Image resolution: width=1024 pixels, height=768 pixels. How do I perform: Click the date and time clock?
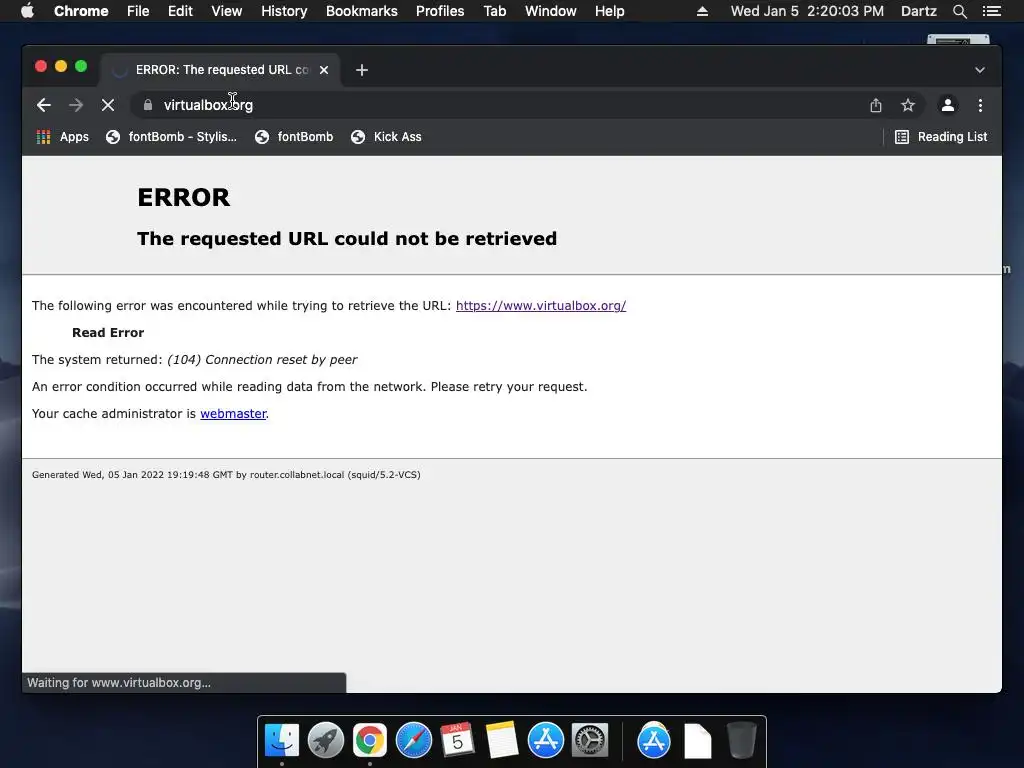point(807,11)
